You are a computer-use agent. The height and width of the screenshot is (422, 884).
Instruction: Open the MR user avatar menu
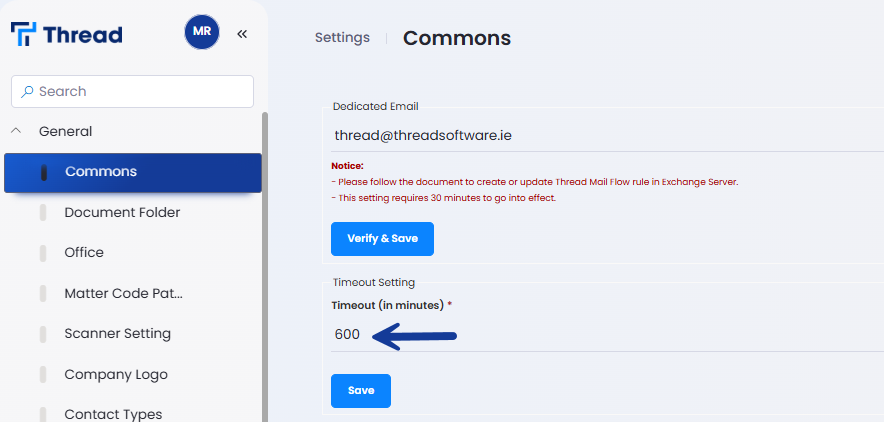[x=202, y=32]
